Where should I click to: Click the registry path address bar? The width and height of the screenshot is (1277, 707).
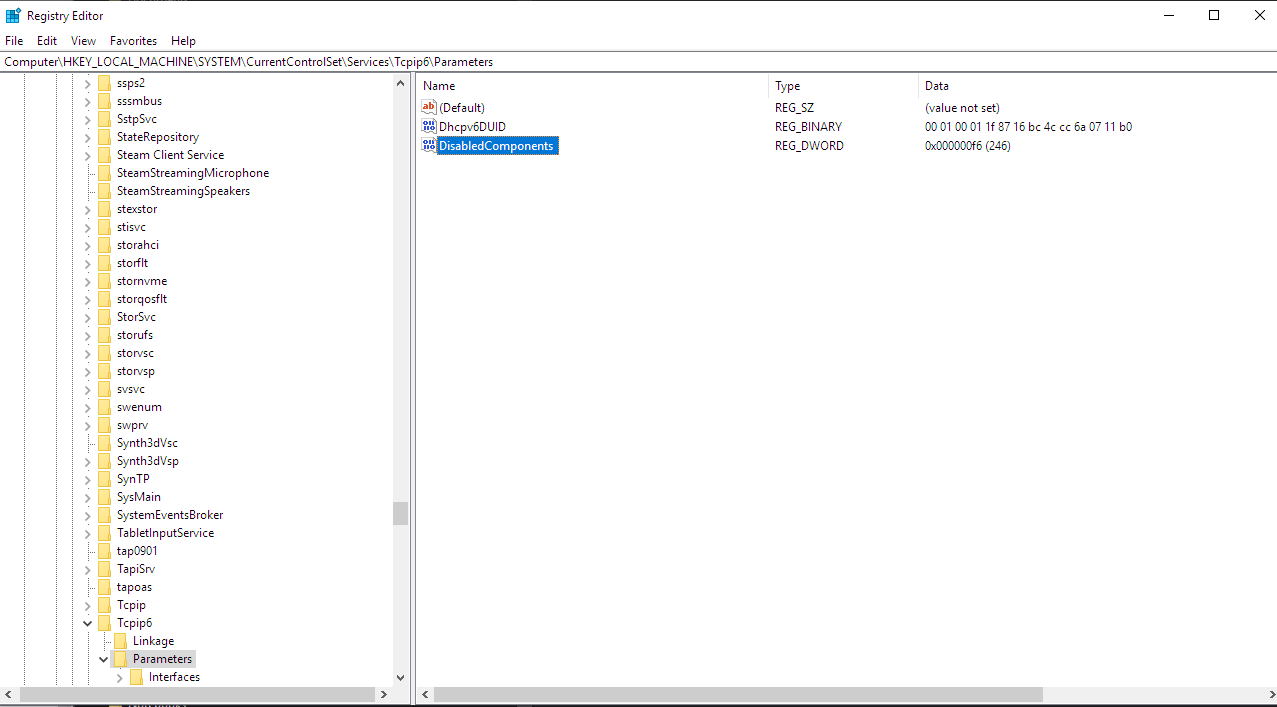[638, 62]
